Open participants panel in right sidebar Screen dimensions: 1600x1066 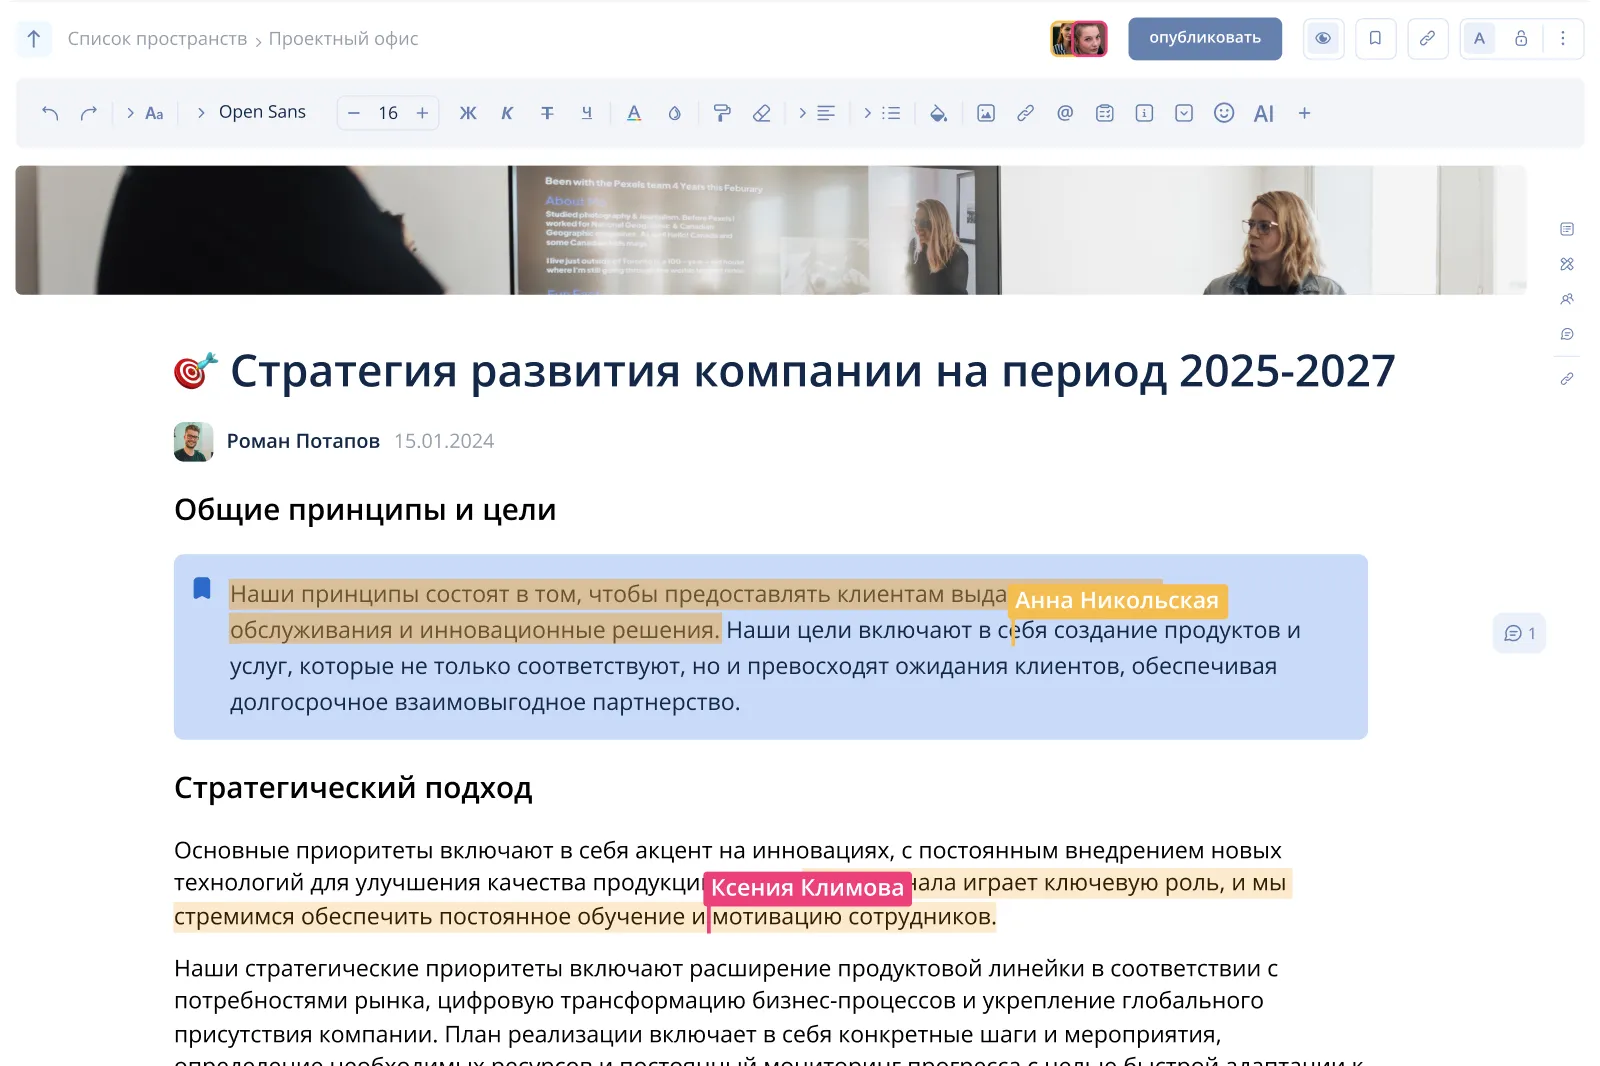(1567, 299)
